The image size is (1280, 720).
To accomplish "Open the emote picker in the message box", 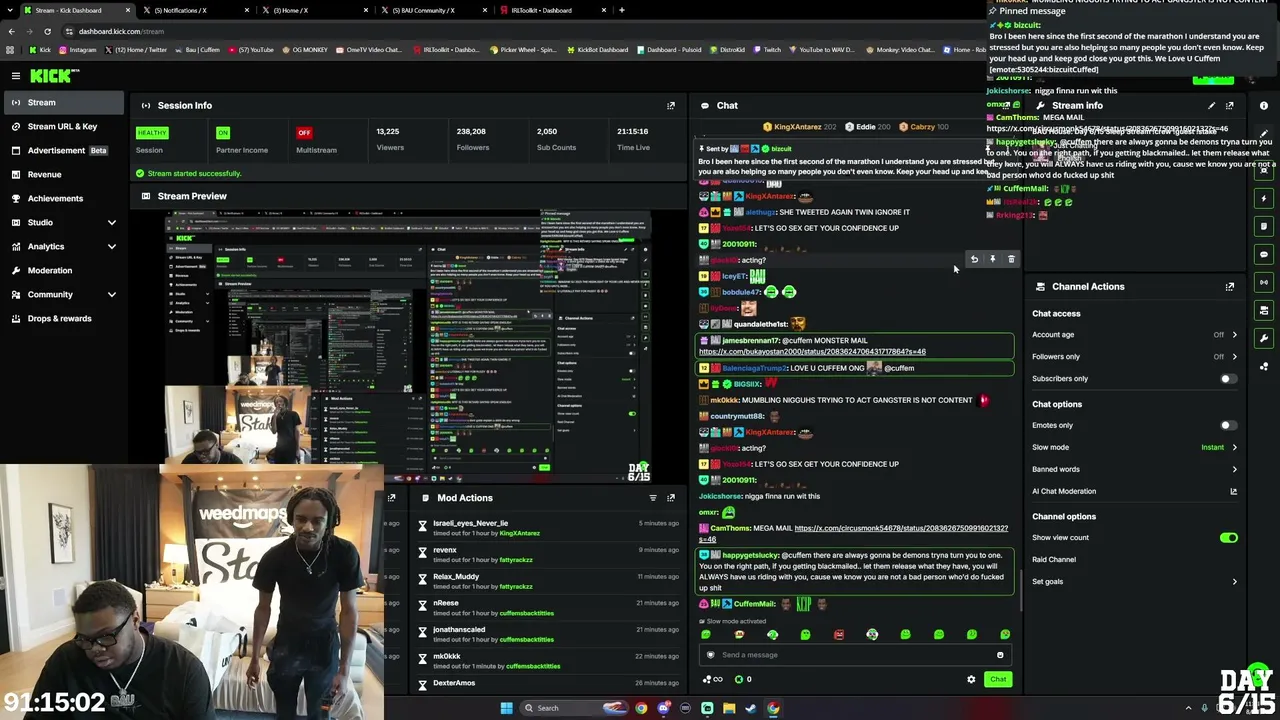I will coord(1000,655).
